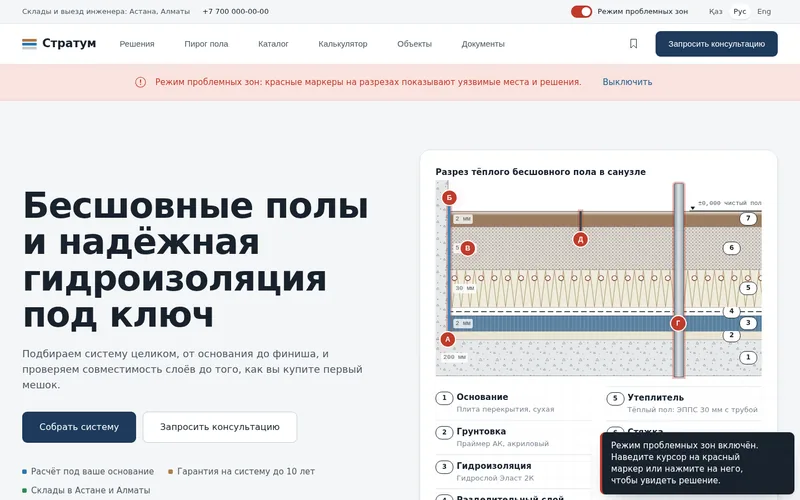800x500 pixels.
Task: Click red marker Г on the pipe
Action: coord(678,323)
